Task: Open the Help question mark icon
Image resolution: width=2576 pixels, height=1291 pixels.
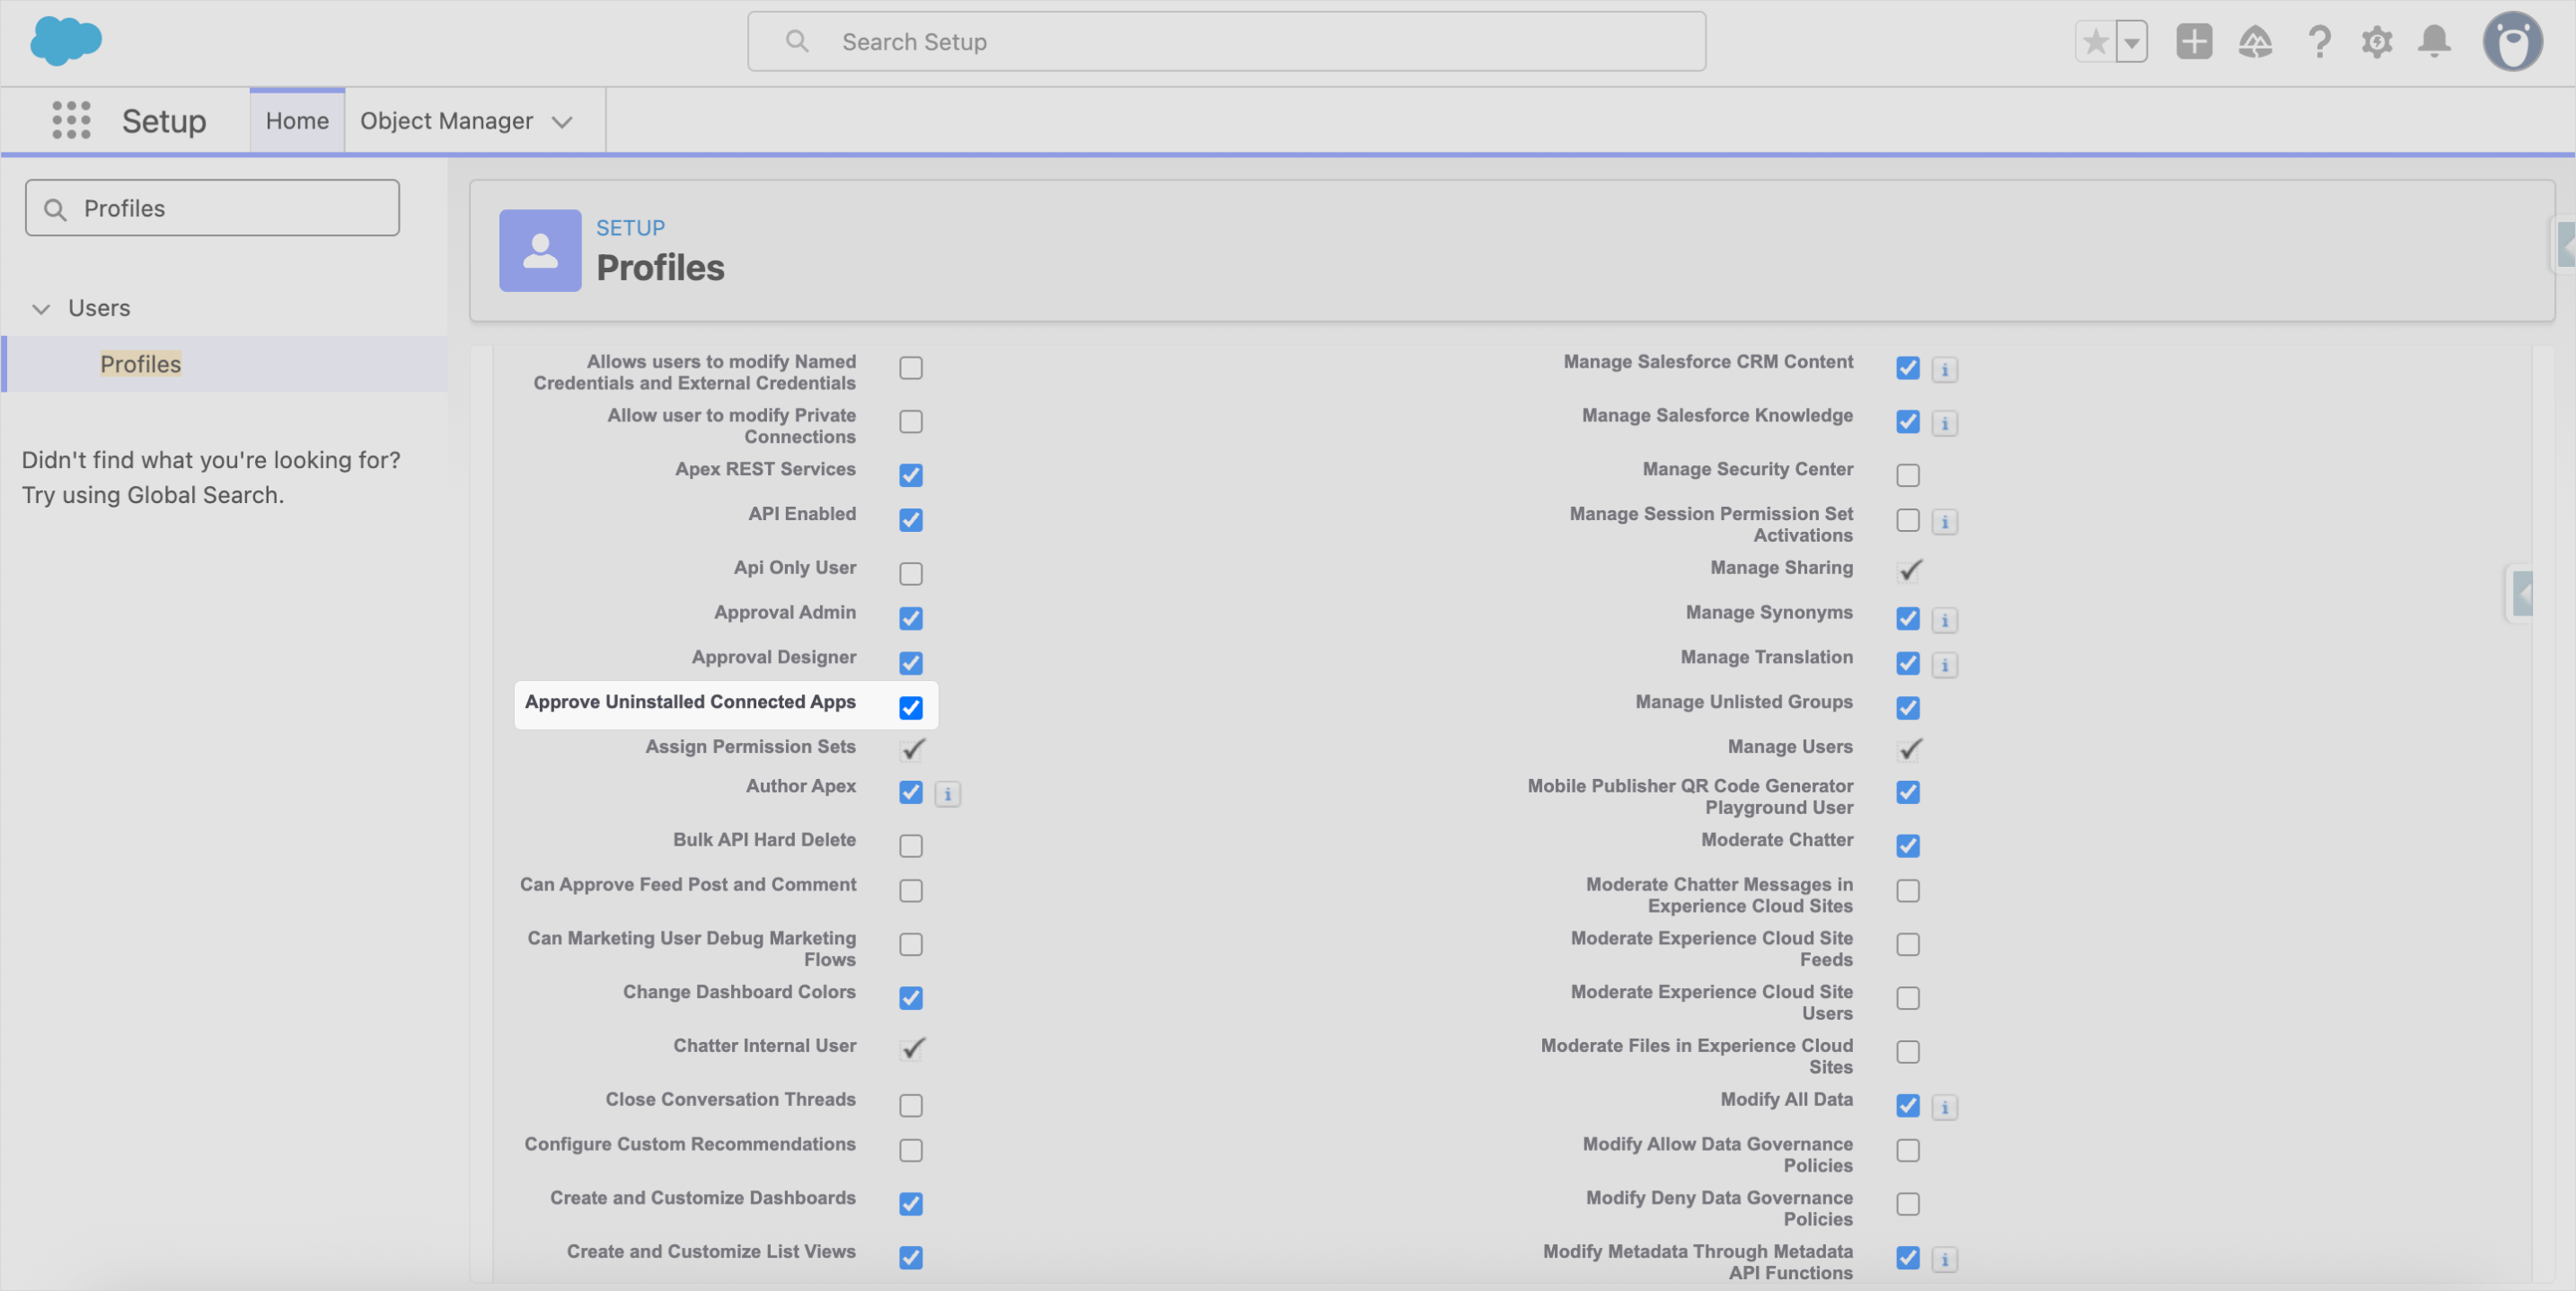Action: (x=2318, y=42)
